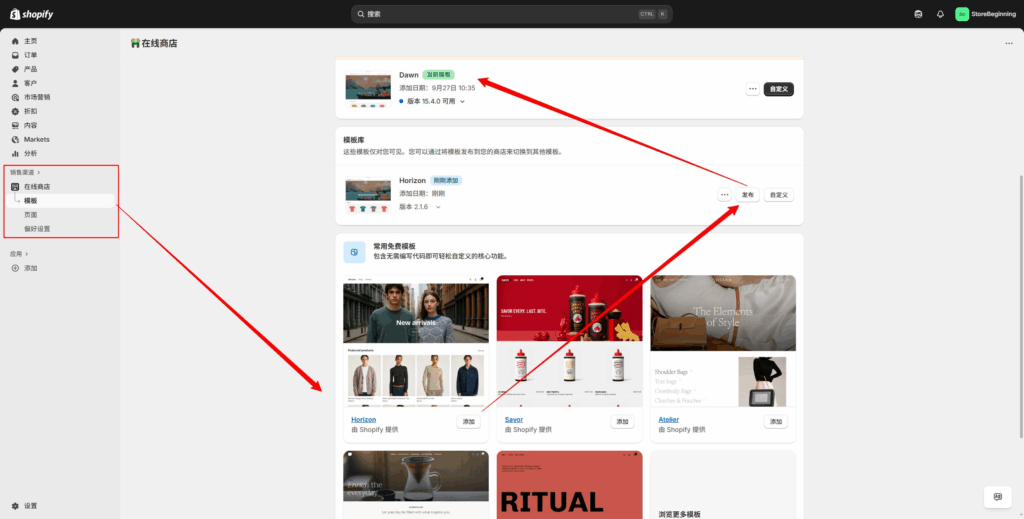Open the page's top-right more options menu
Screen dimensions: 1024x519
tap(1008, 44)
